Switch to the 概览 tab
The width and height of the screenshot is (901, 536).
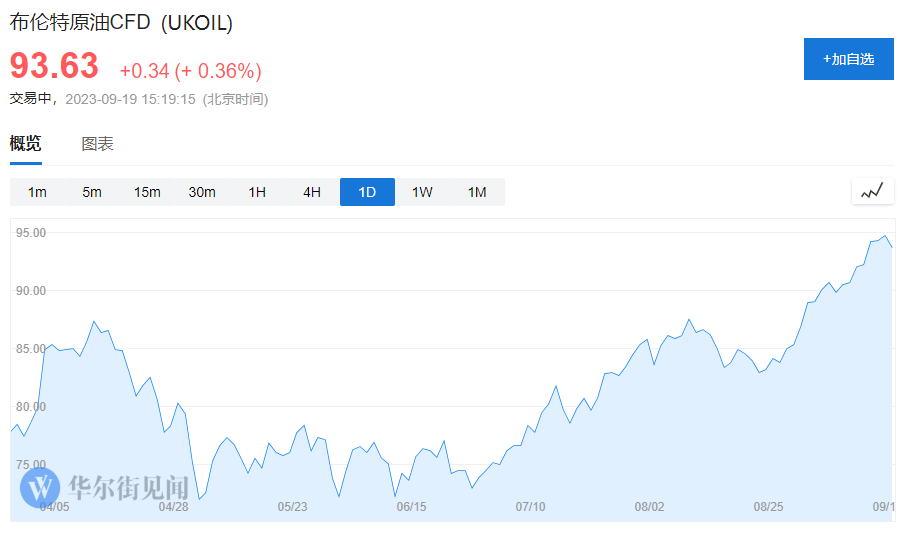[26, 143]
